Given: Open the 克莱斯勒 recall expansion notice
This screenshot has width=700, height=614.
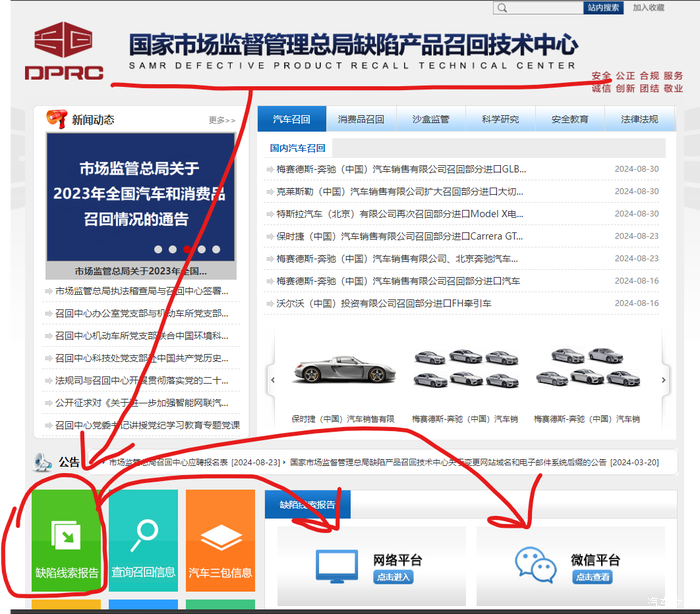Looking at the screenshot, I should pyautogui.click(x=400, y=192).
